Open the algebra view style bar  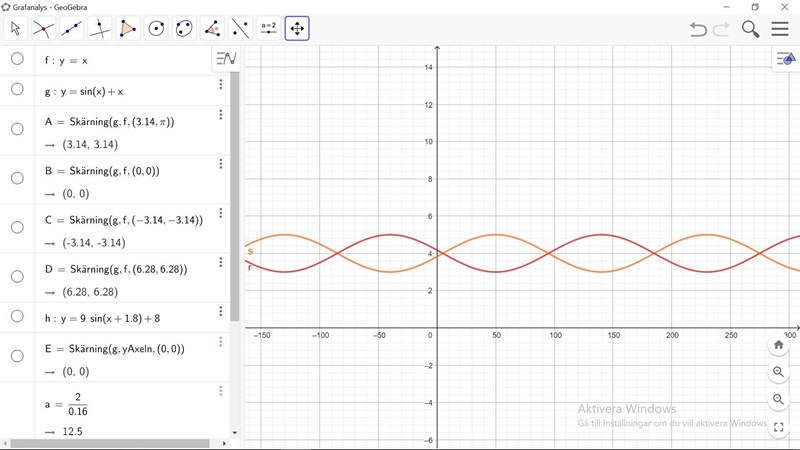coord(227,59)
